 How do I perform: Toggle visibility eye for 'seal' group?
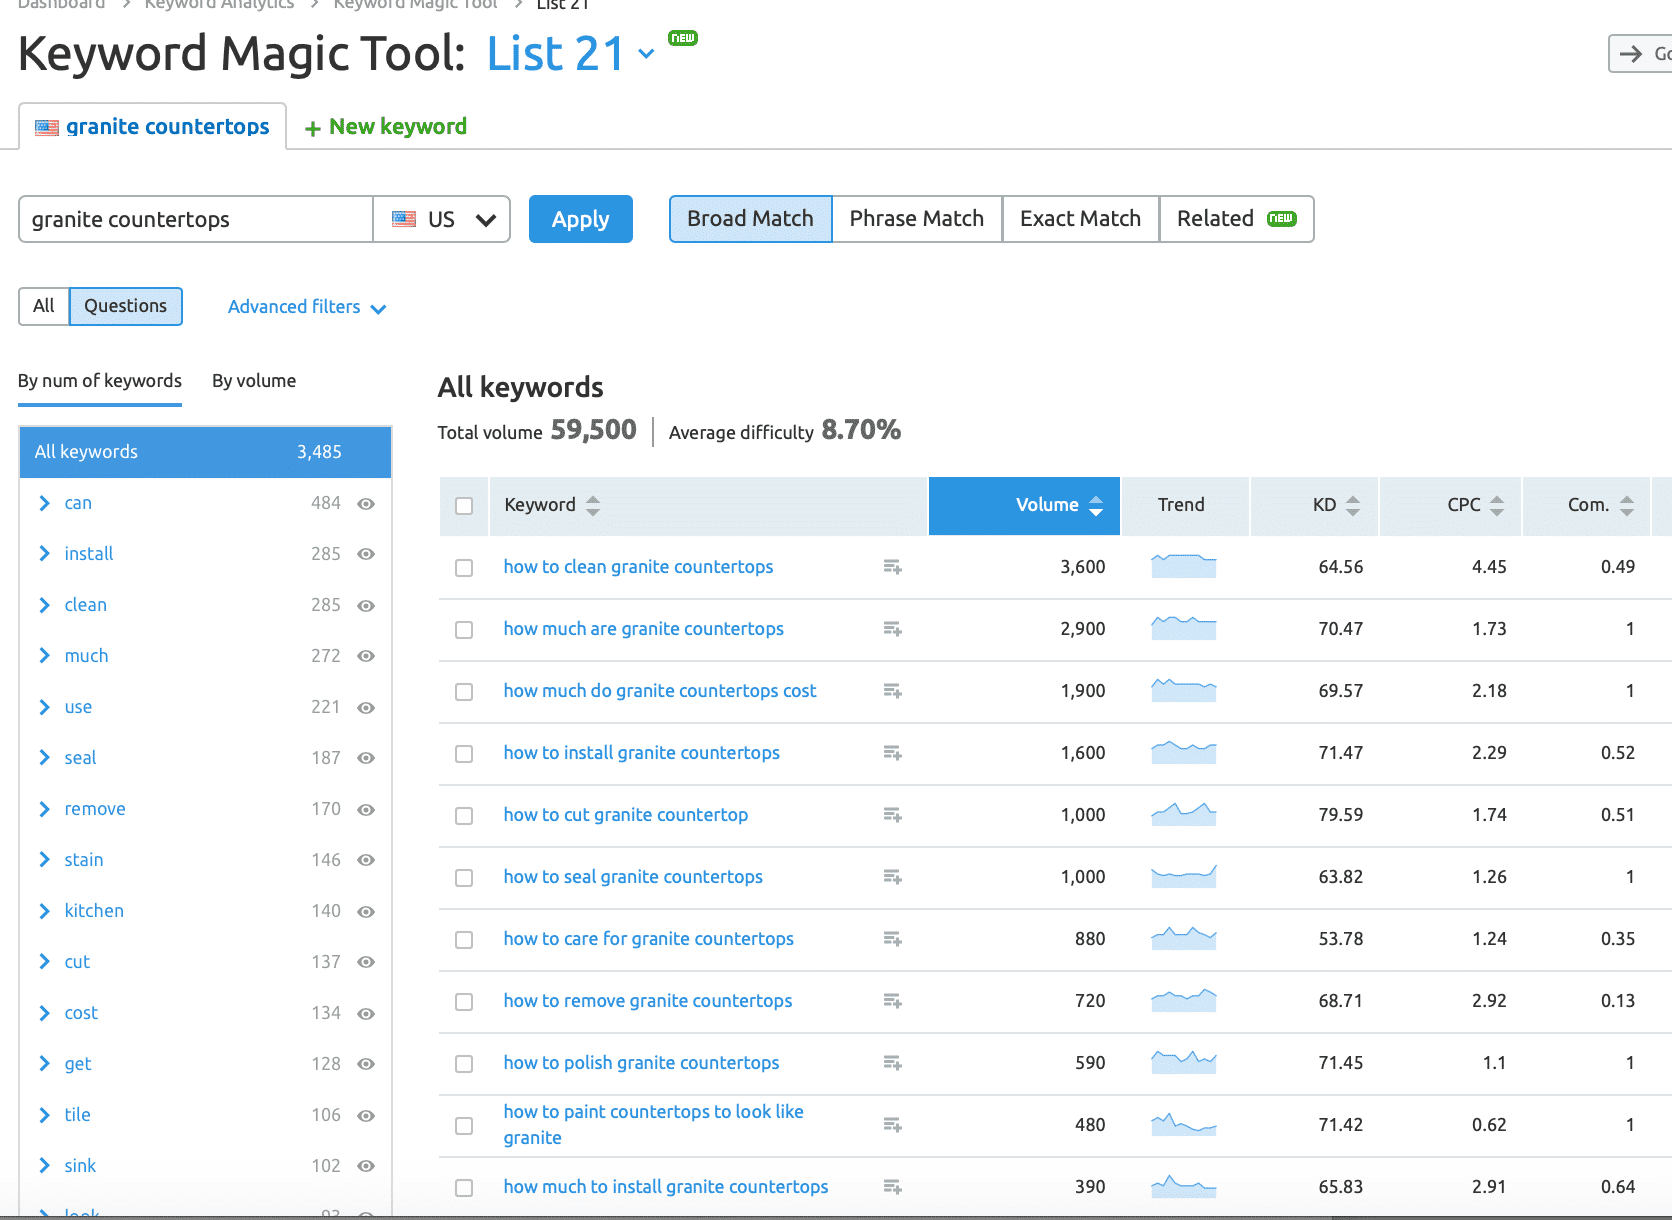pos(366,758)
